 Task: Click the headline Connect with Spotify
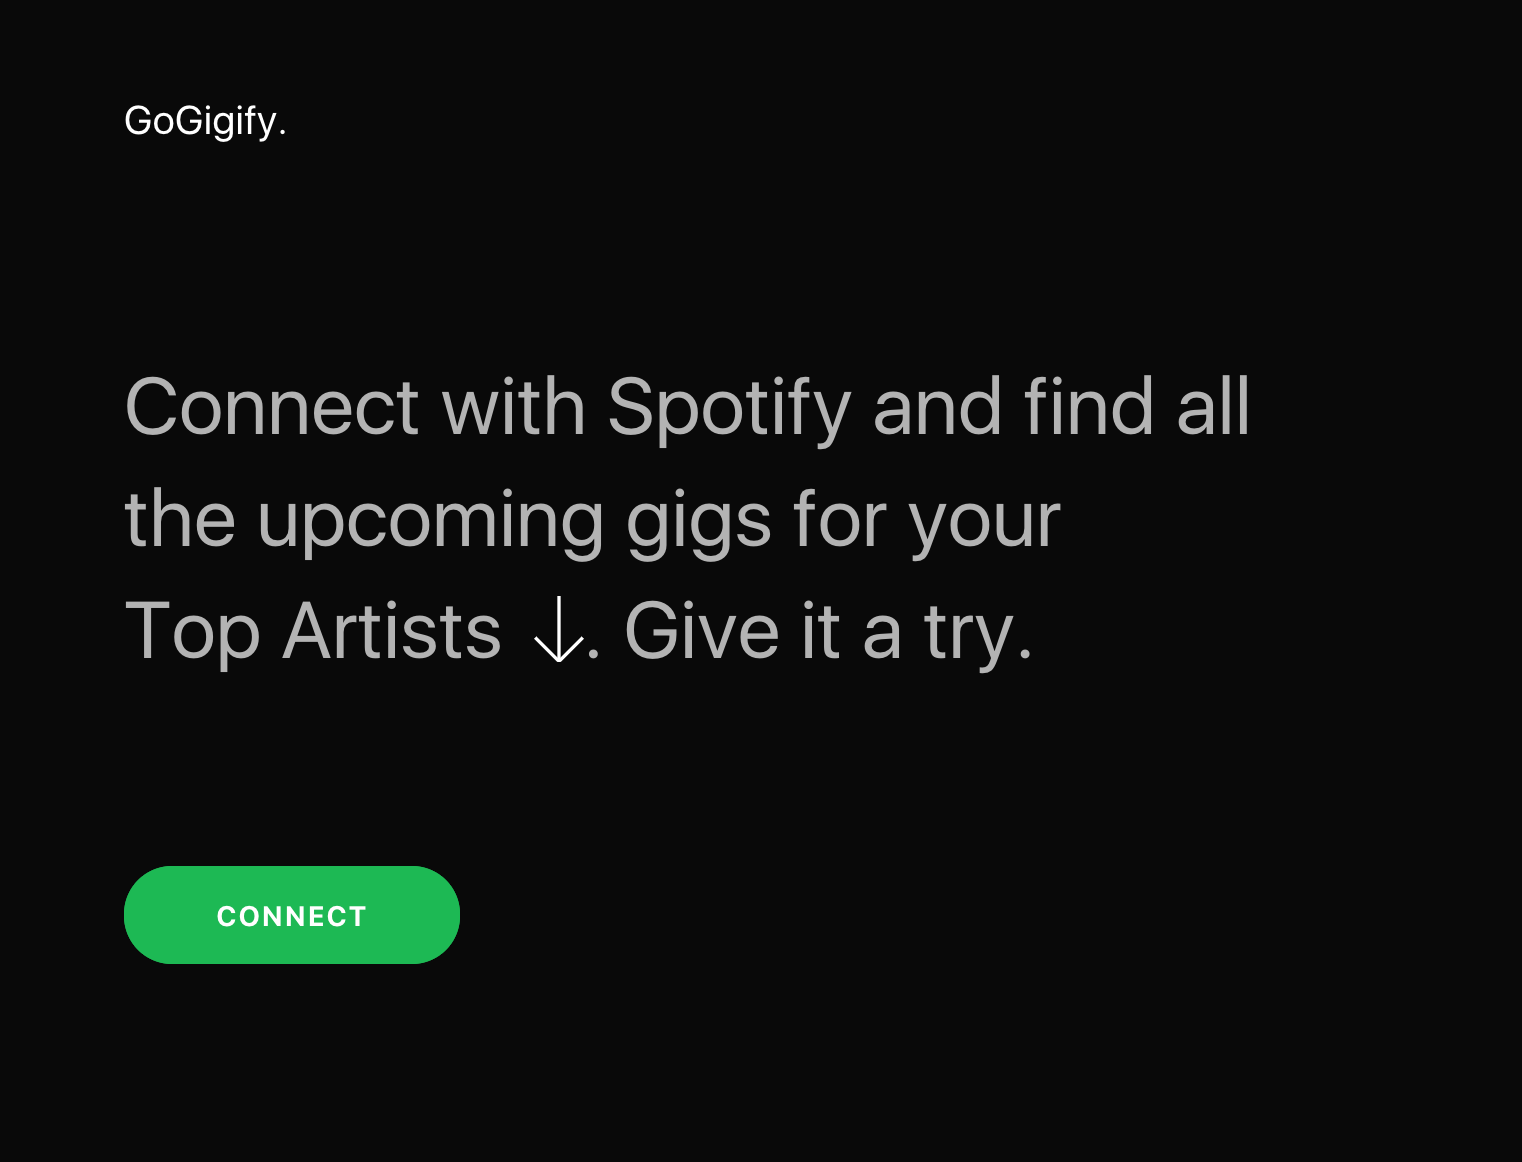pos(686,408)
